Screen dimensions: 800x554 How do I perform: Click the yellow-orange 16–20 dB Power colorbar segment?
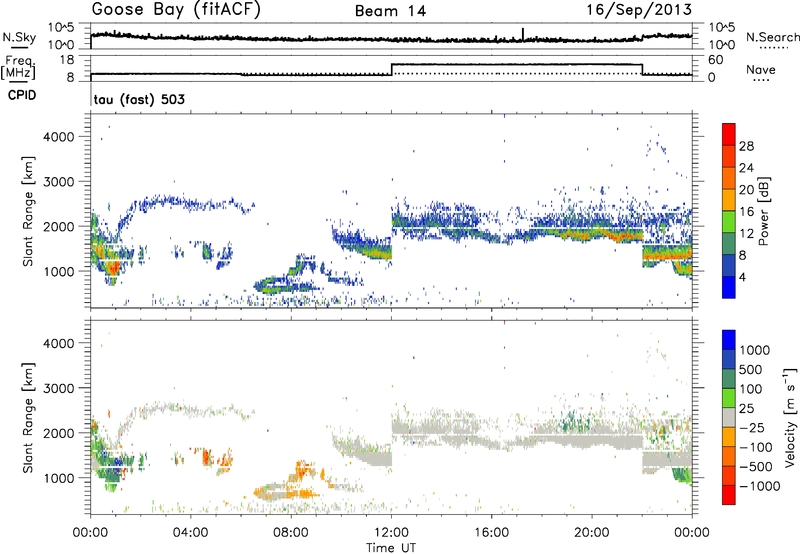(x=729, y=200)
